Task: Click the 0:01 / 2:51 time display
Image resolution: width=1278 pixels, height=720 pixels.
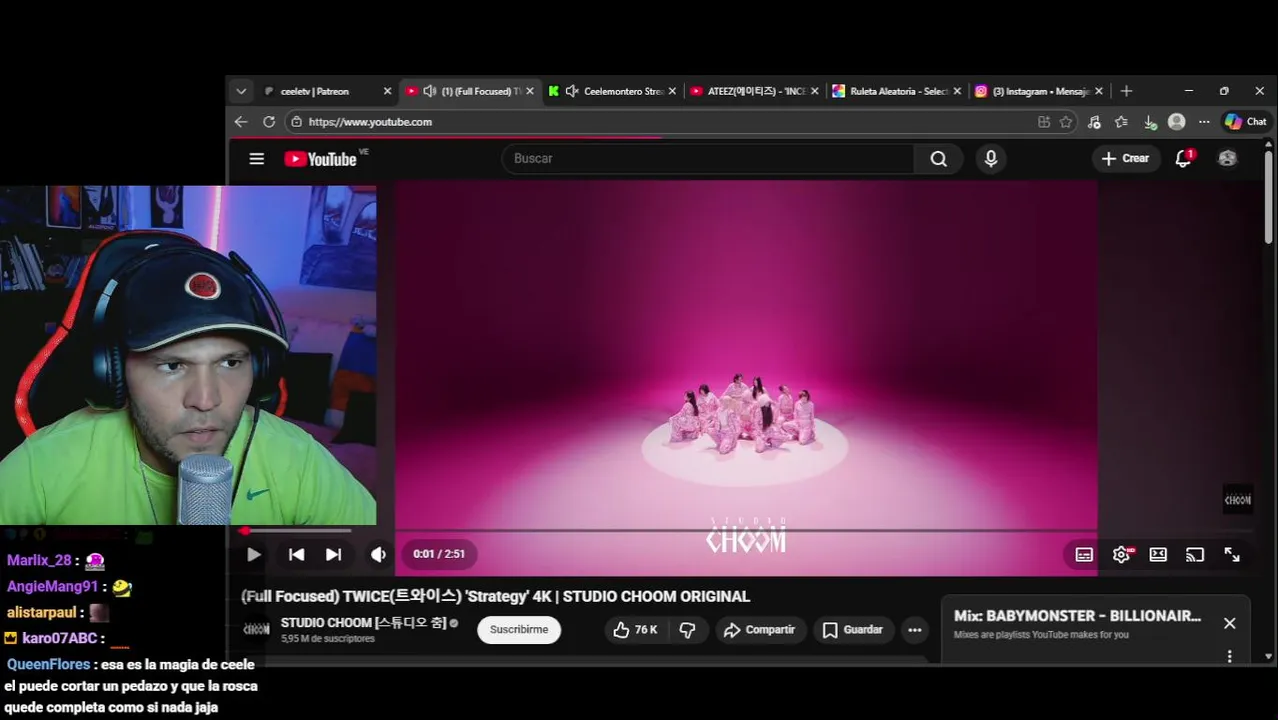Action: pyautogui.click(x=439, y=554)
